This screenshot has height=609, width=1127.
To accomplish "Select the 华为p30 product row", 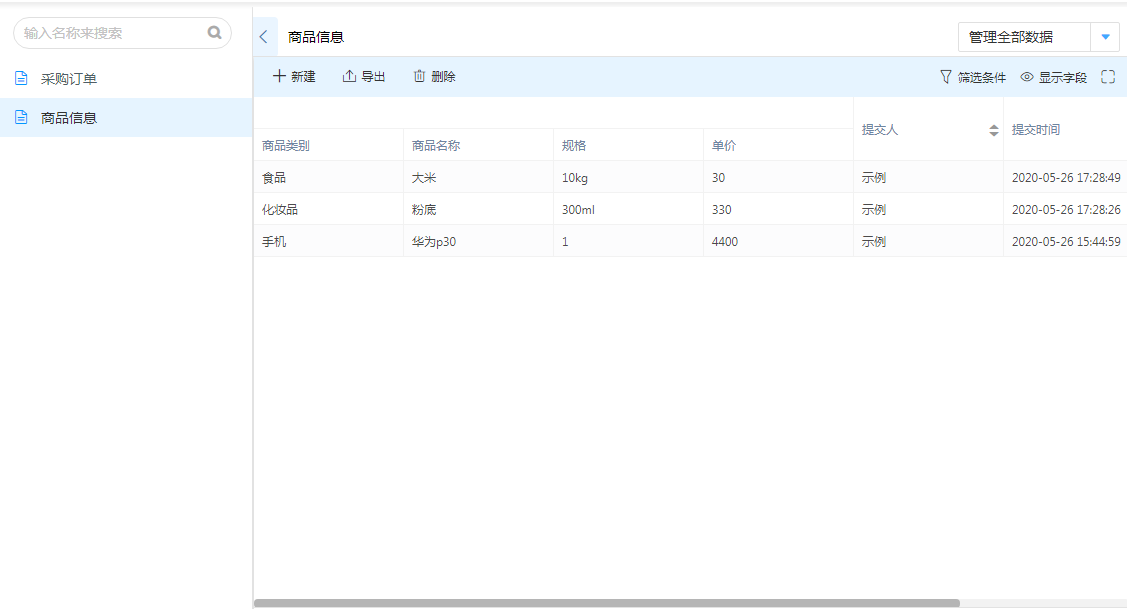I will [434, 242].
